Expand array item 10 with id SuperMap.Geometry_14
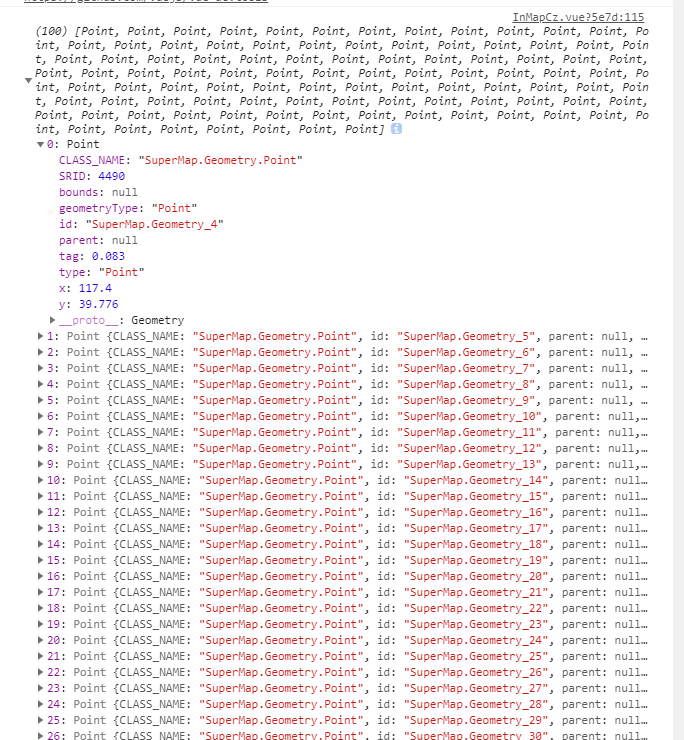The width and height of the screenshot is (684, 740). coord(41,480)
